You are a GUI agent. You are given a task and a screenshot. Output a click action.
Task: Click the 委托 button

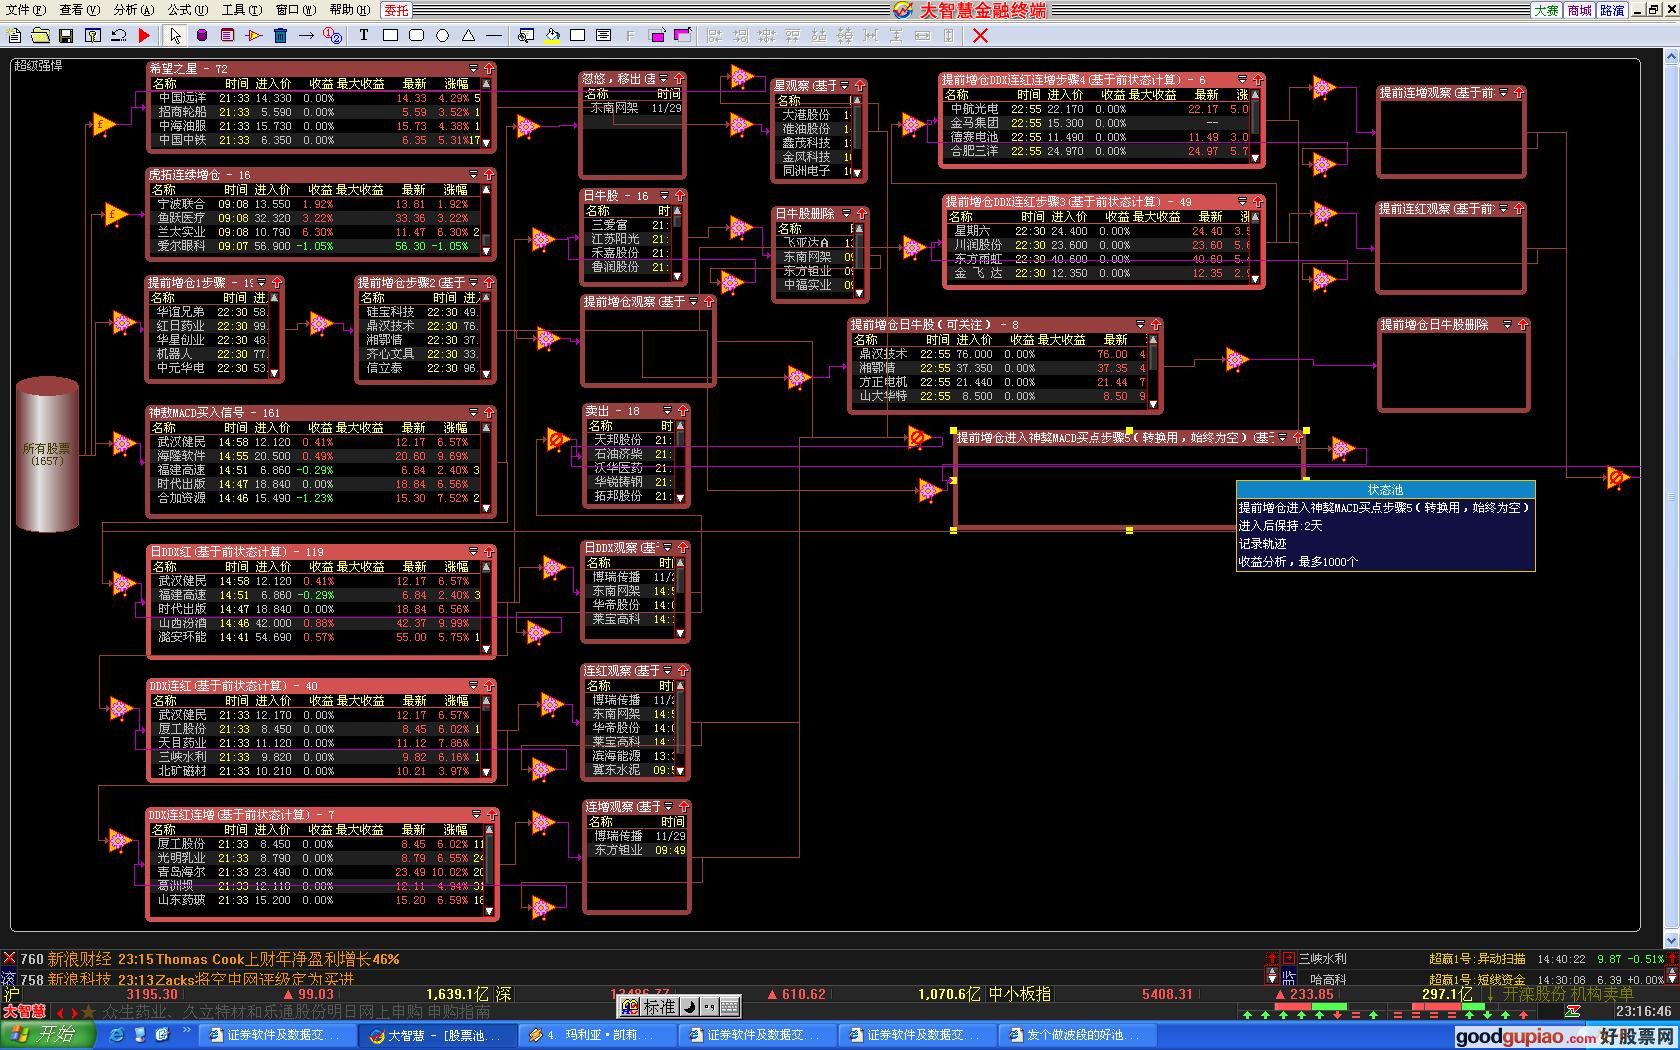[396, 10]
